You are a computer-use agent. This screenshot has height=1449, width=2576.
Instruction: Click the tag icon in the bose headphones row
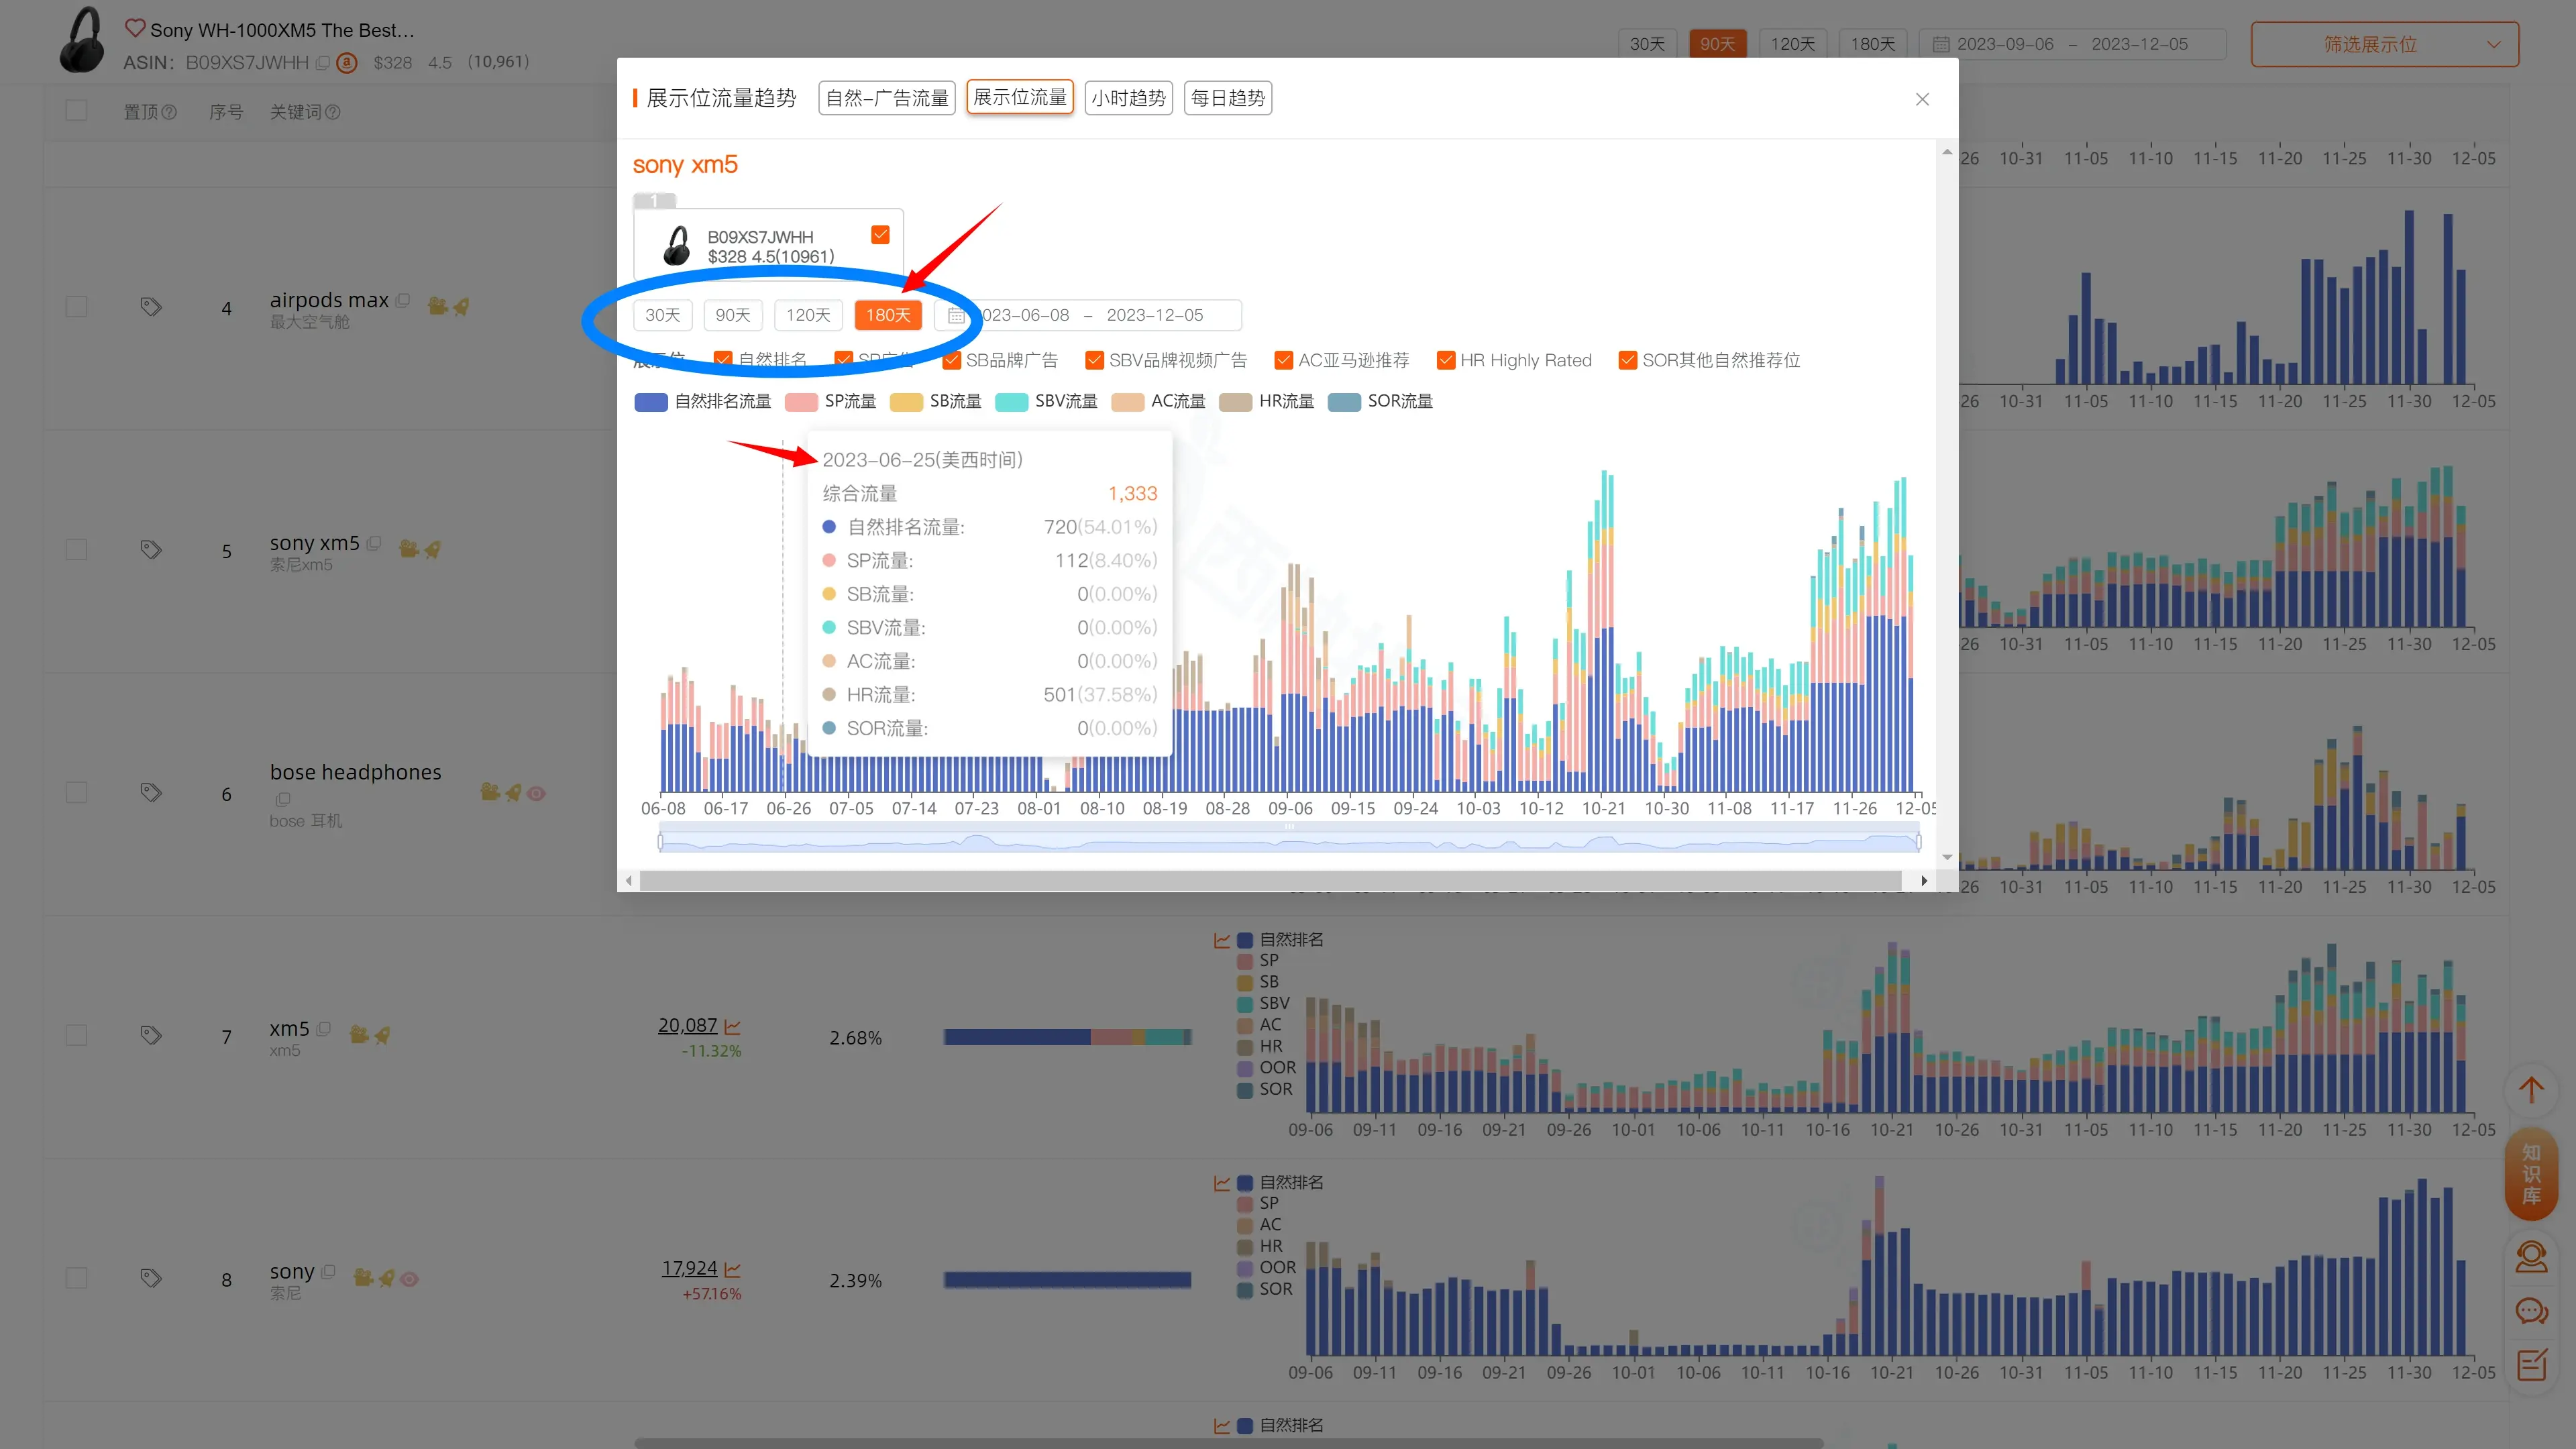[151, 792]
